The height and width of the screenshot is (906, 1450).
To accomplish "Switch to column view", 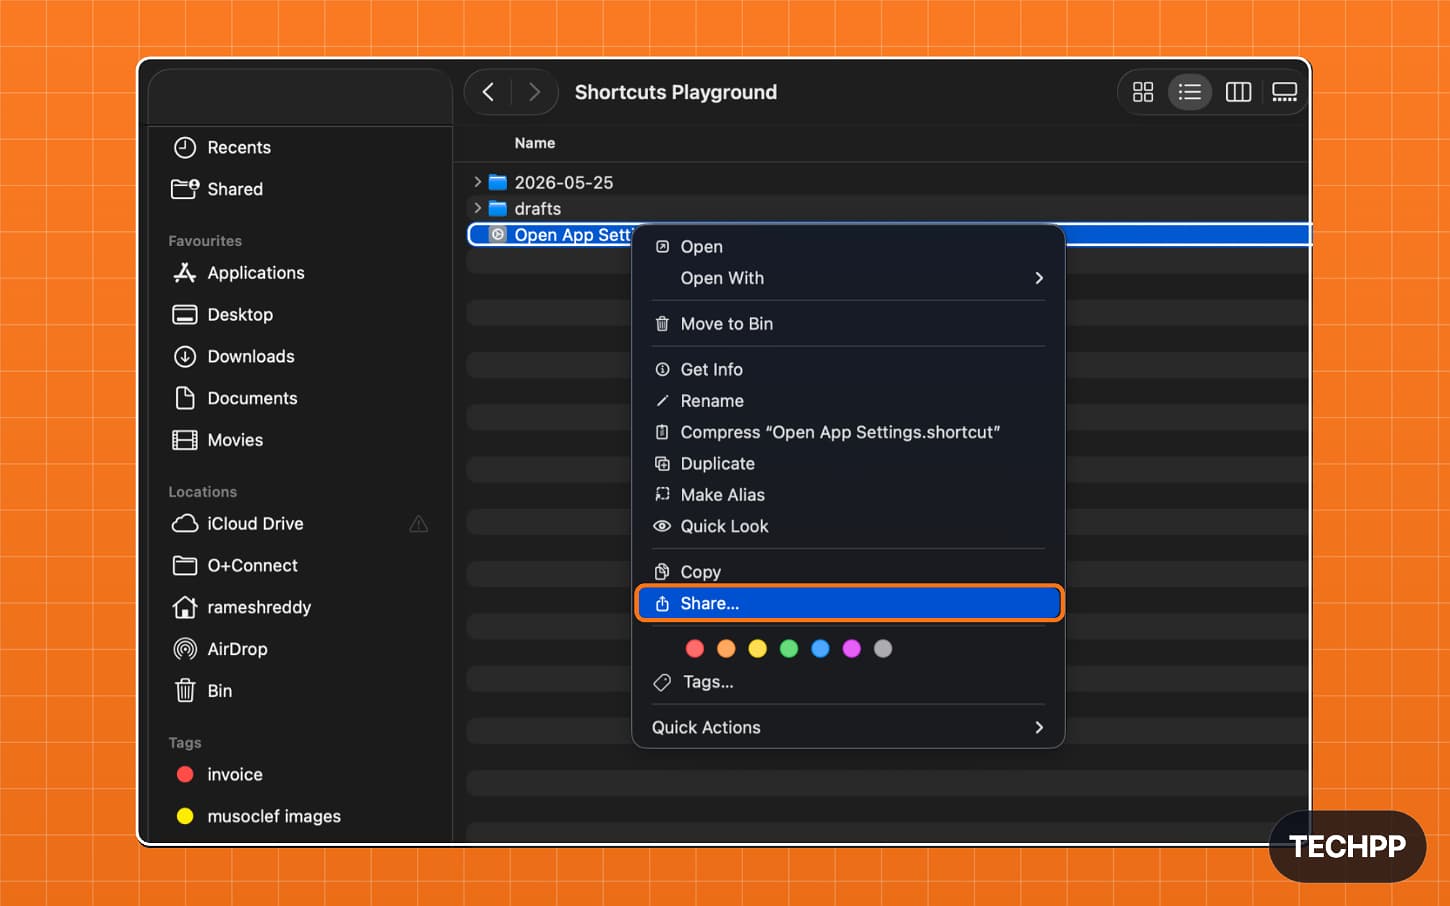I will [x=1238, y=92].
